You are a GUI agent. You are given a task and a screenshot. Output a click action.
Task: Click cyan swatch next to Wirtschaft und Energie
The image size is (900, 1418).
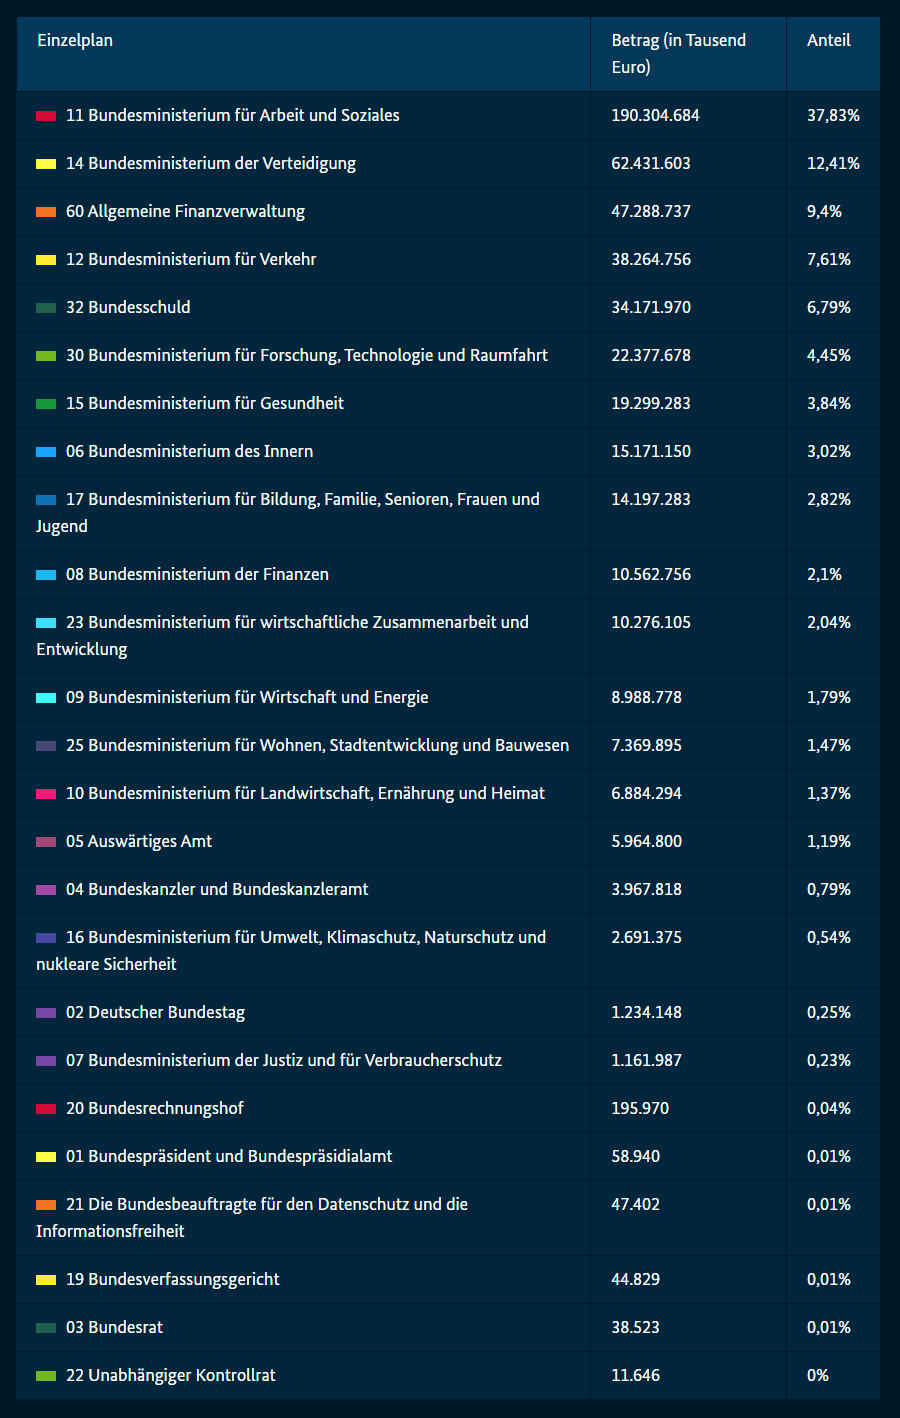[x=46, y=698]
